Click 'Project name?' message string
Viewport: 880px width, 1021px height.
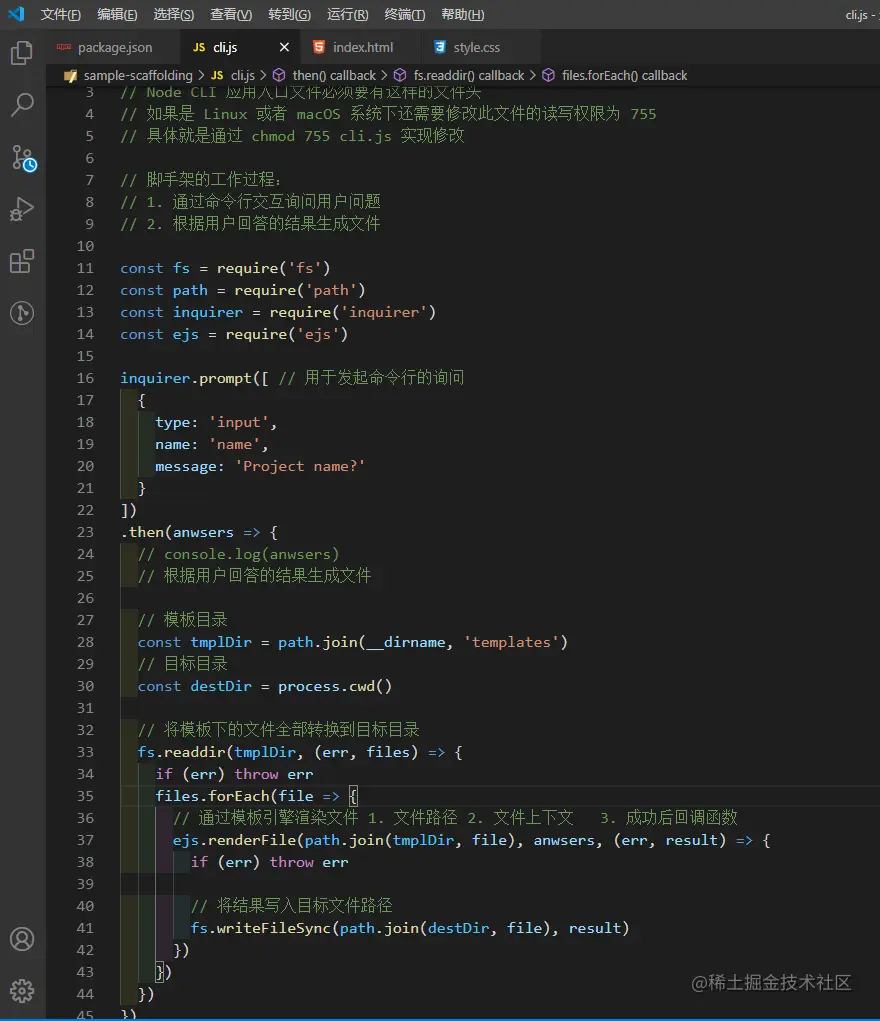click(x=300, y=466)
